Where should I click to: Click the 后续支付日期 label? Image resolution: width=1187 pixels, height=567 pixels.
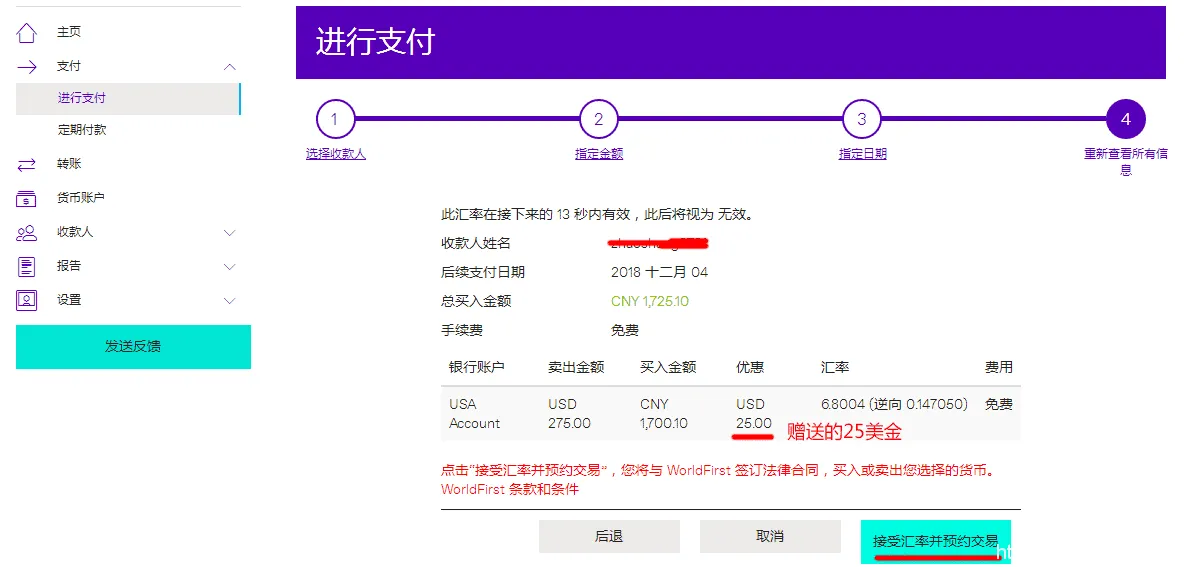tap(483, 273)
